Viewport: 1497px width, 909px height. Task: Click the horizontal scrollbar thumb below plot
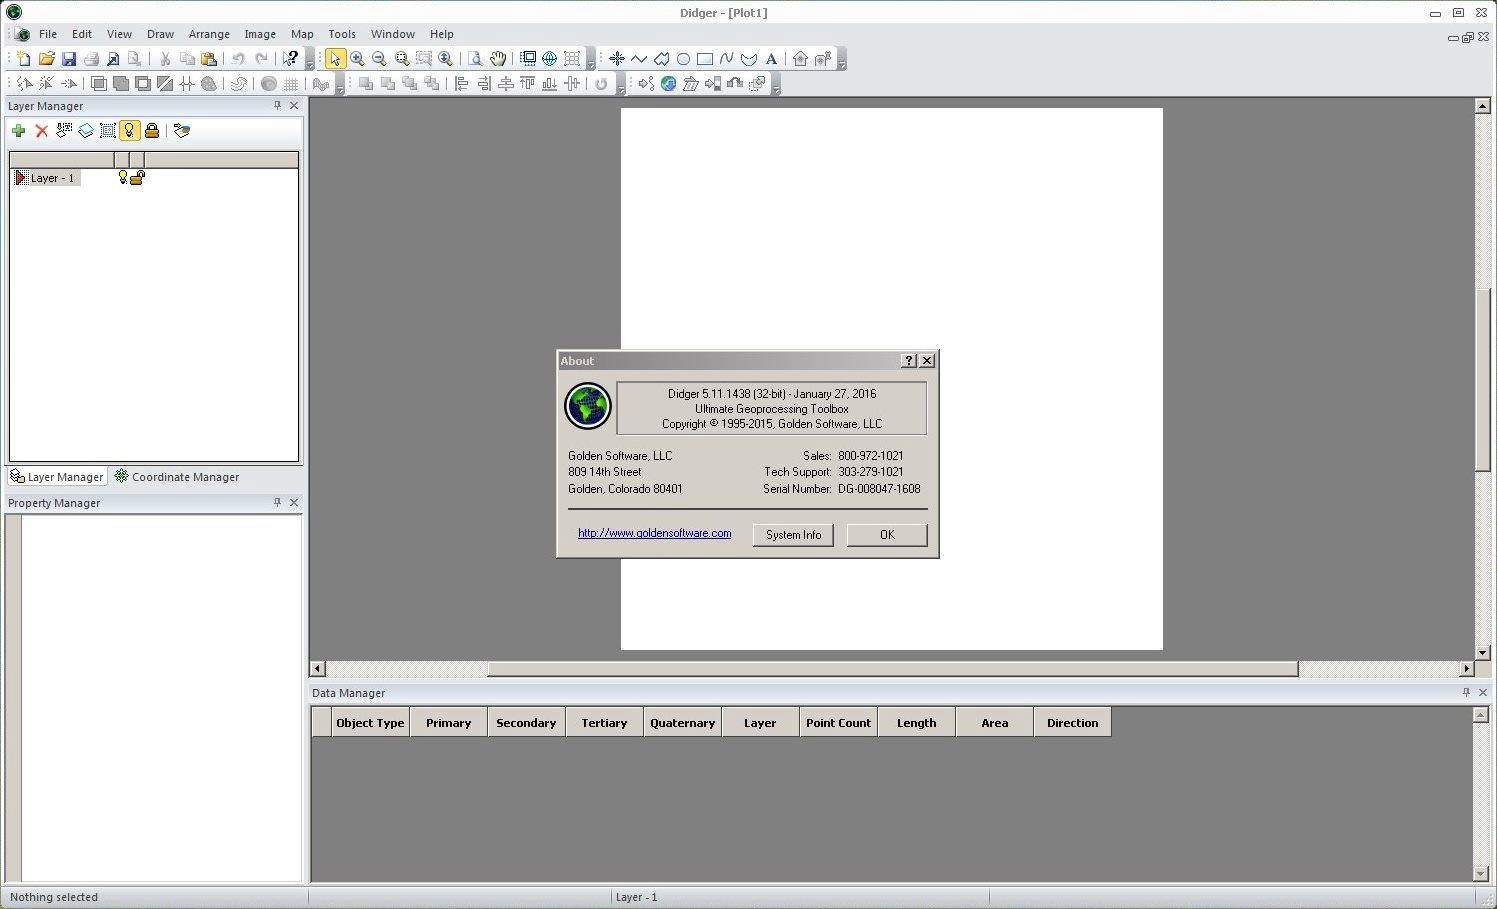pyautogui.click(x=892, y=668)
